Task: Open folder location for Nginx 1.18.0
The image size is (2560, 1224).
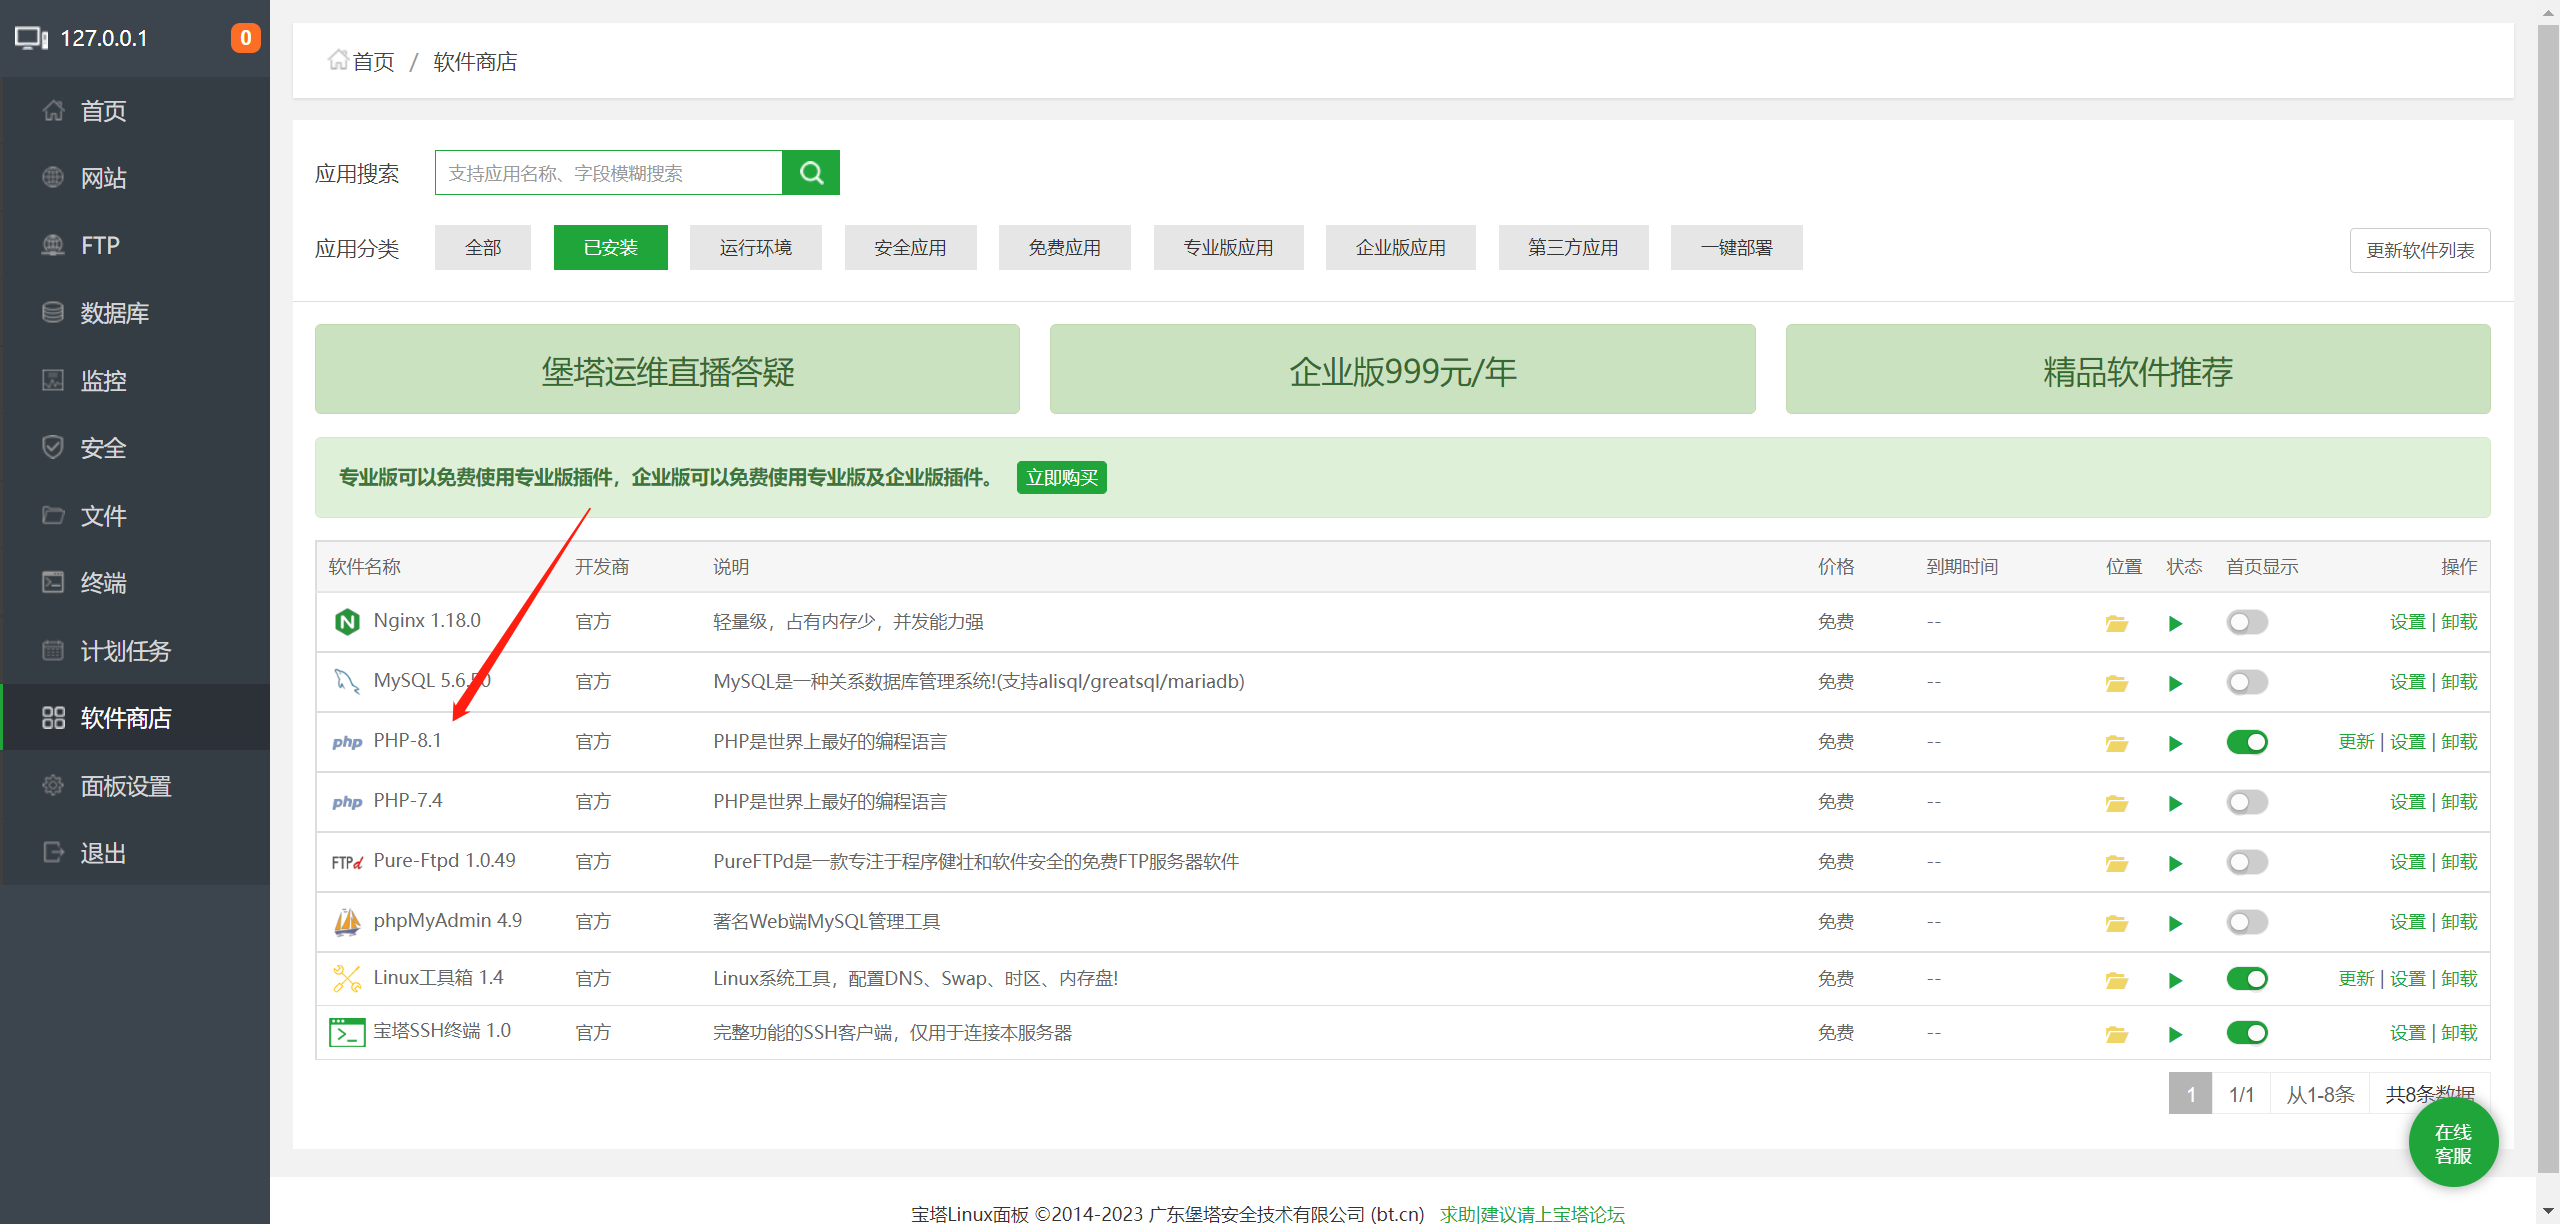Action: click(x=2116, y=623)
